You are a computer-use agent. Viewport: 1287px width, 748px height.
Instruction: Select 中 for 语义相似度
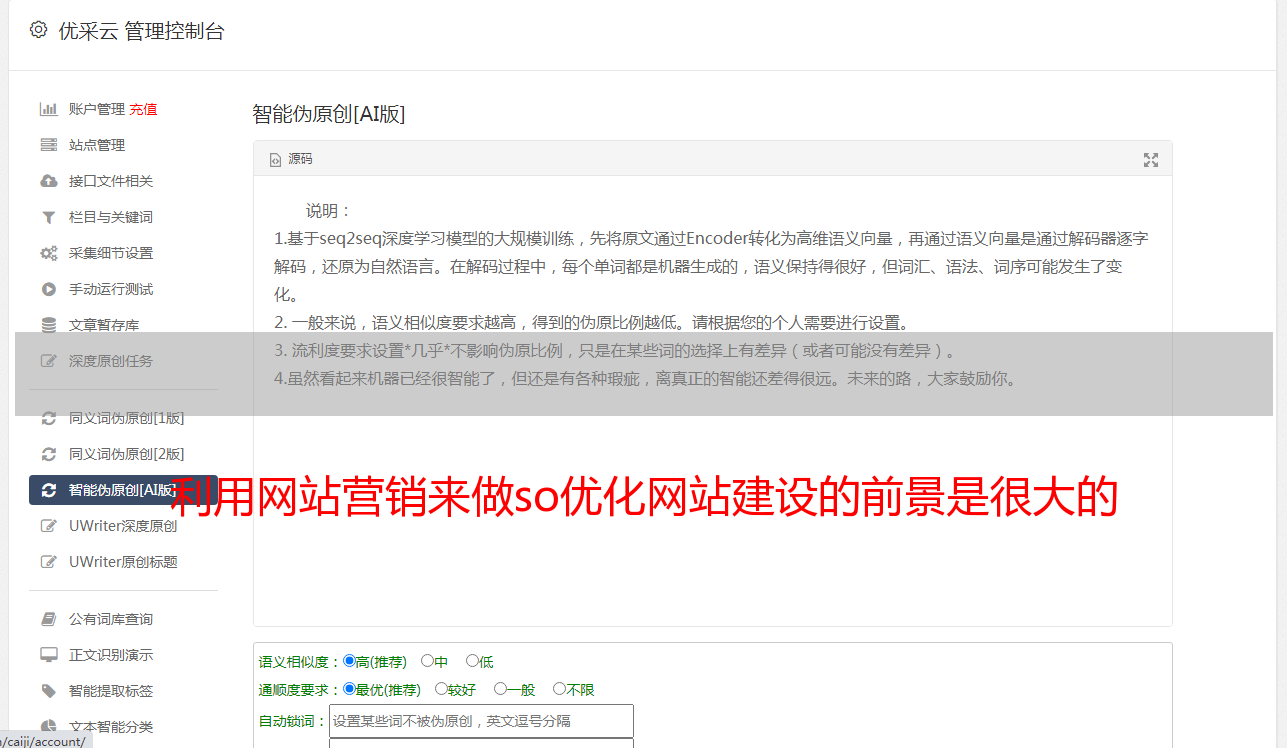pyautogui.click(x=427, y=661)
